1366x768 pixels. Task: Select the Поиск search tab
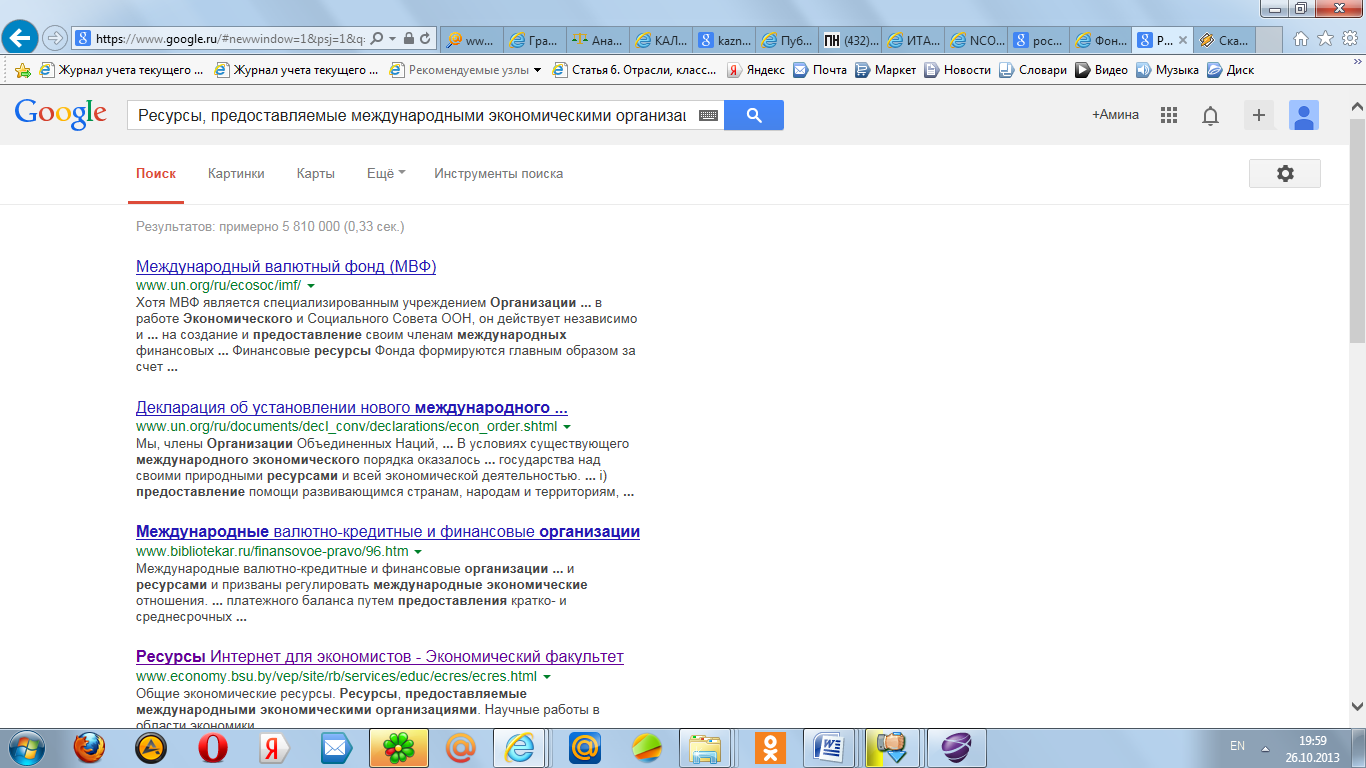(x=156, y=173)
